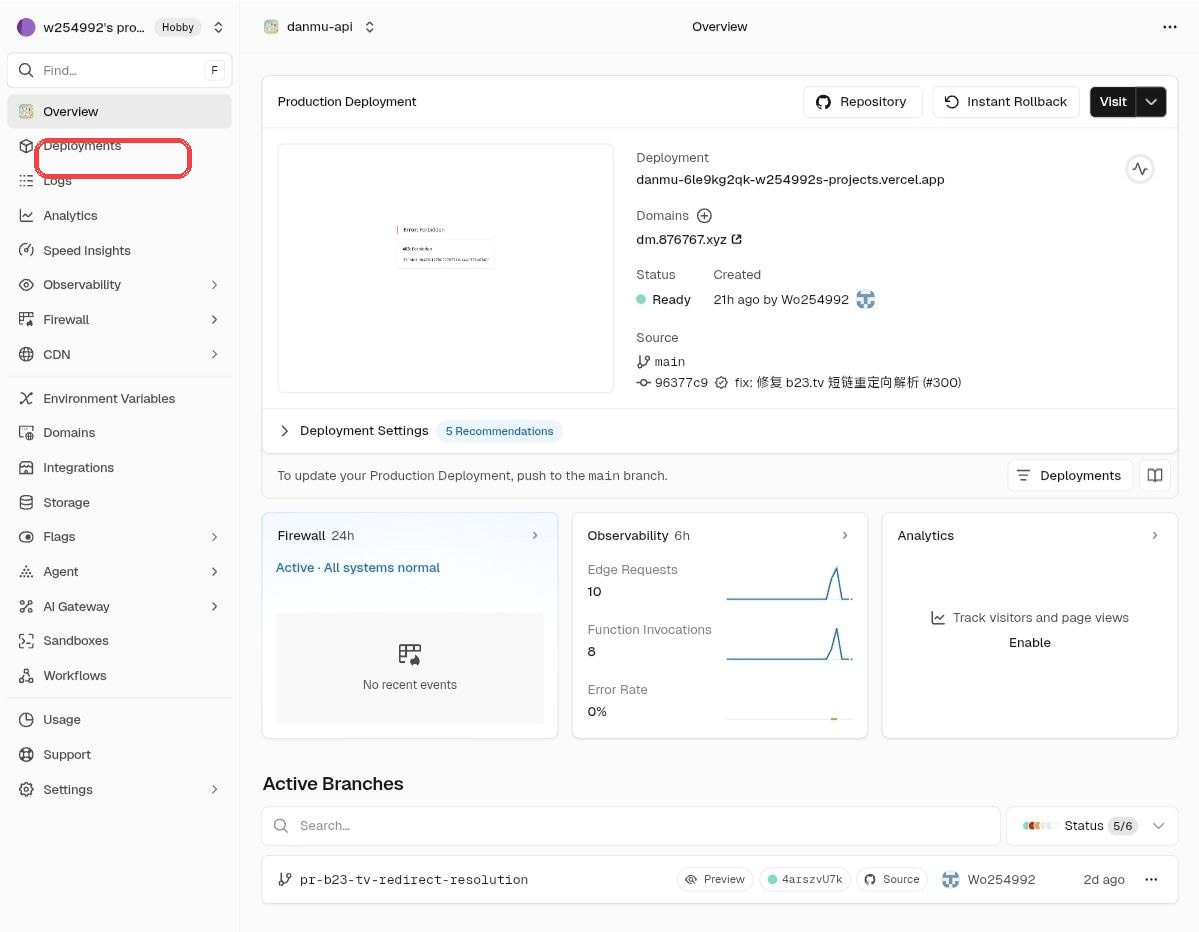Expand the CDN sidebar submenu
The width and height of the screenshot is (1199, 932).
tap(214, 354)
